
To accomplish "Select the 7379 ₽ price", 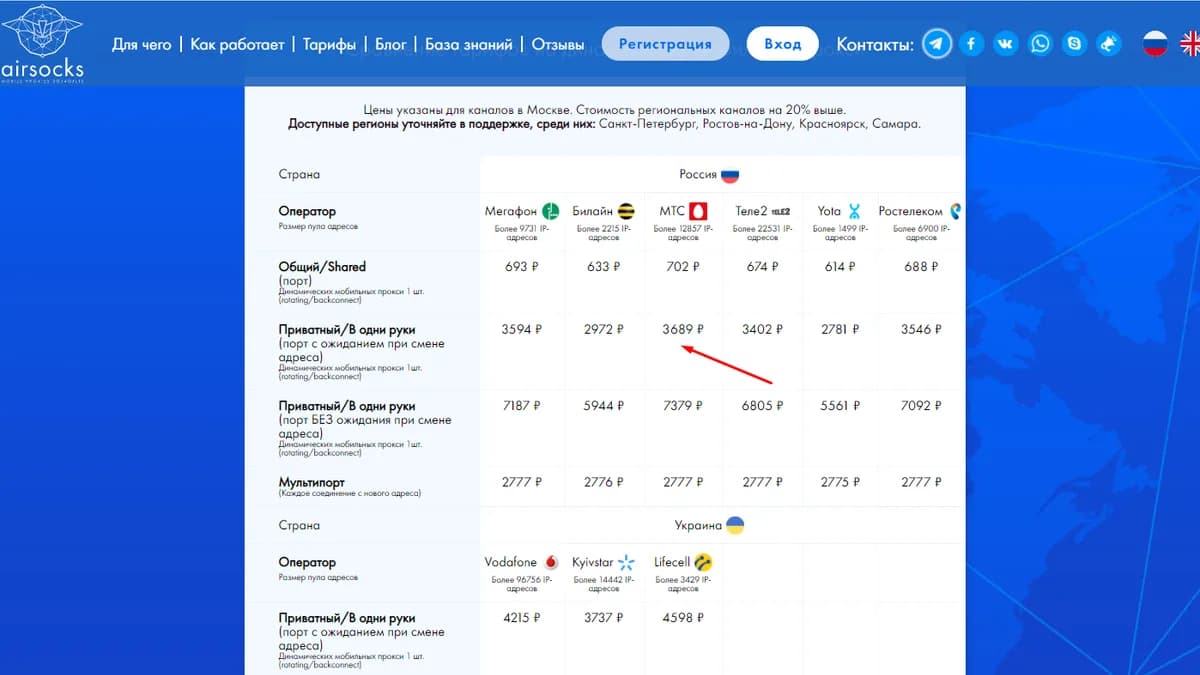I will click(x=683, y=406).
